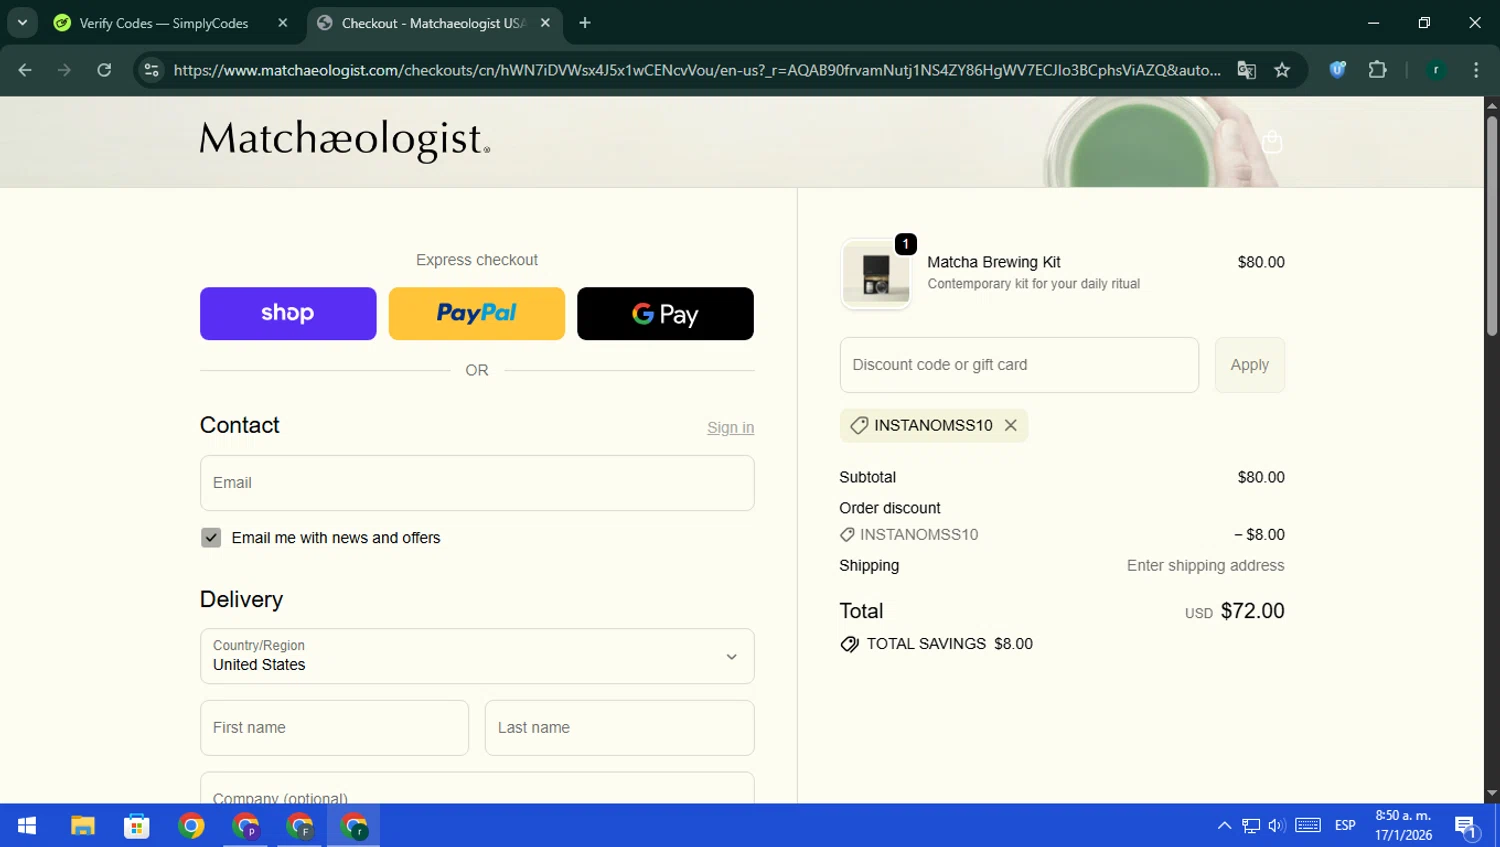Focus the Company (optional) field
The height and width of the screenshot is (847, 1500).
coord(477,788)
